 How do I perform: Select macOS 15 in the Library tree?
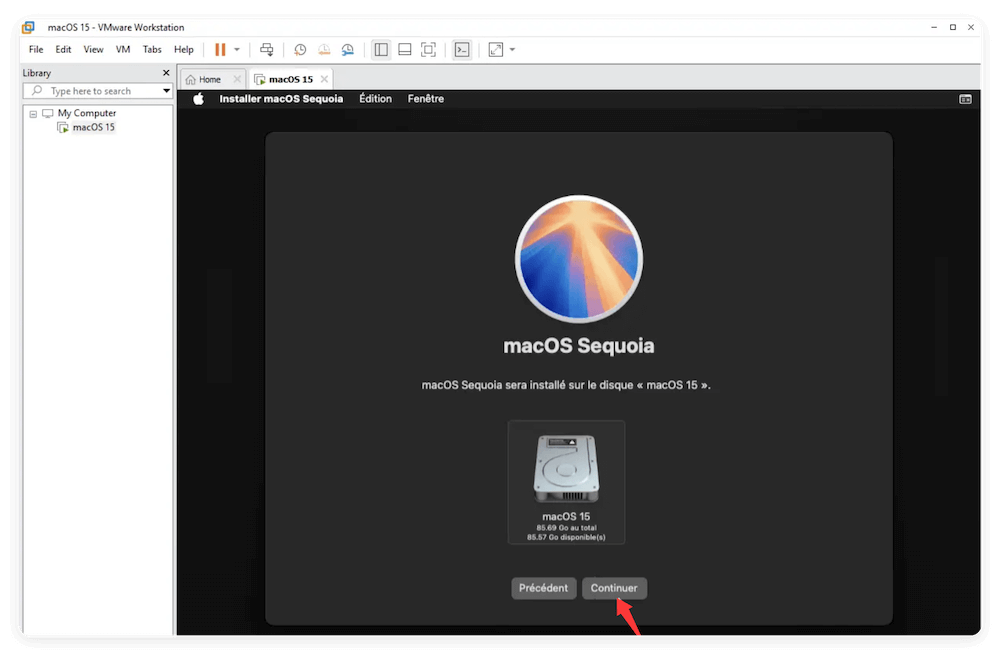coord(92,127)
